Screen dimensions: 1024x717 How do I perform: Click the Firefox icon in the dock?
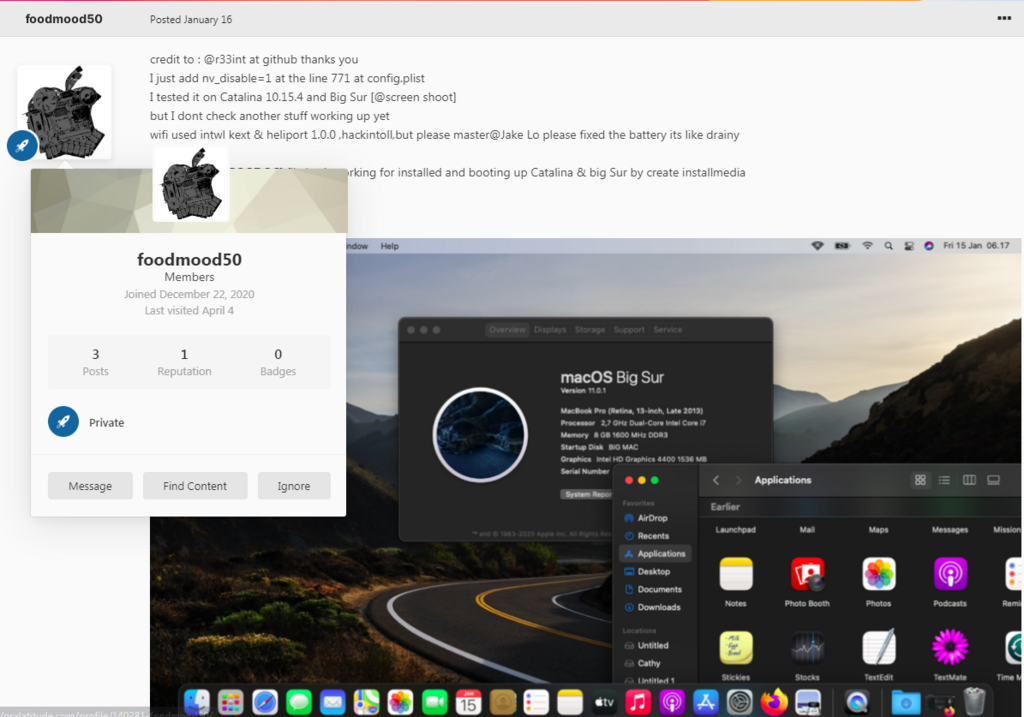(773, 702)
